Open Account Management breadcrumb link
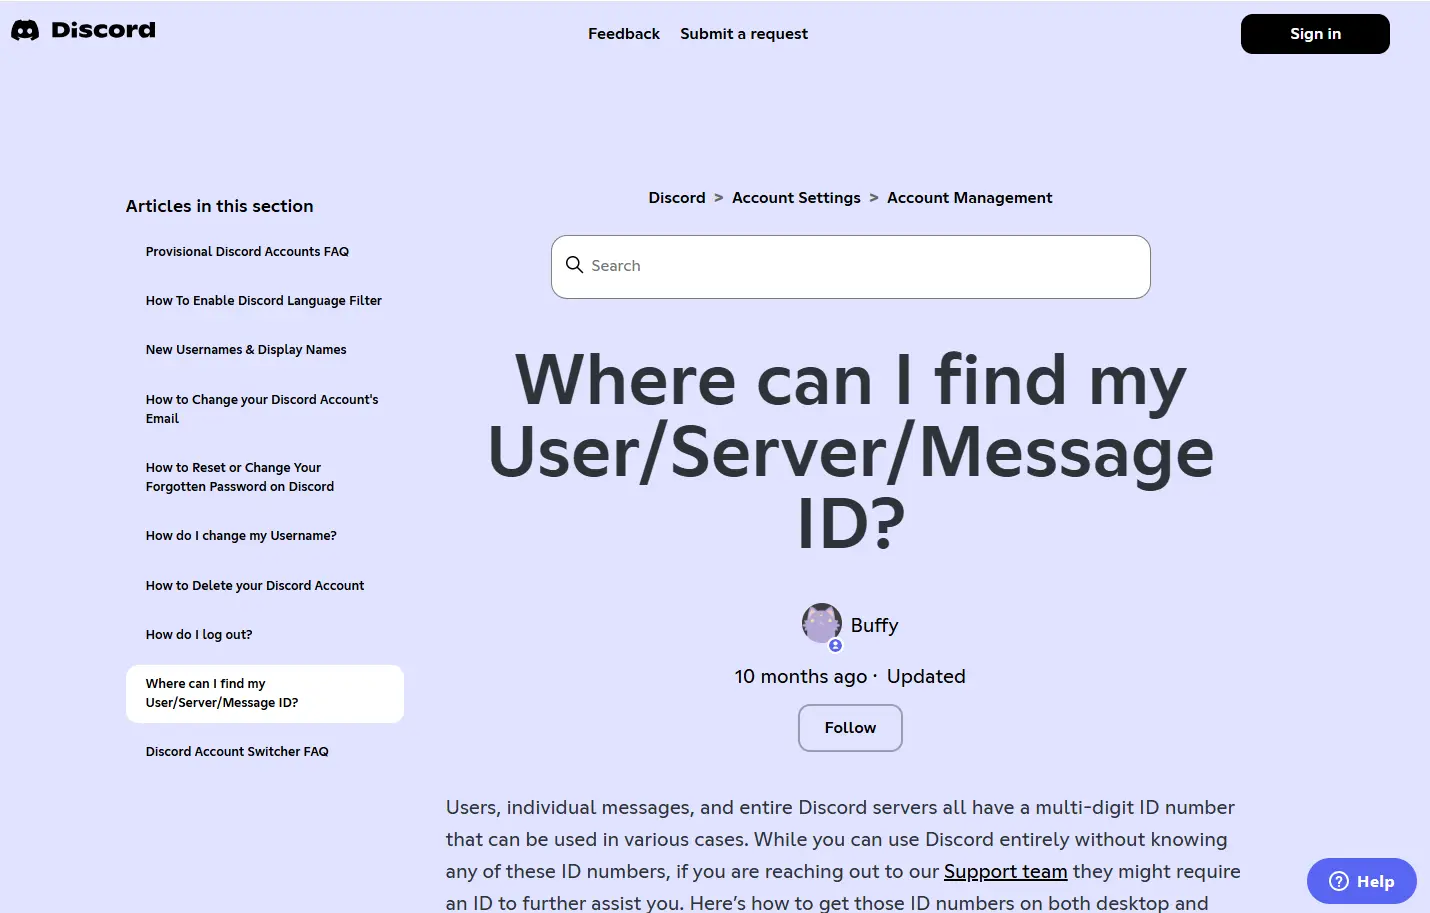 pyautogui.click(x=969, y=198)
